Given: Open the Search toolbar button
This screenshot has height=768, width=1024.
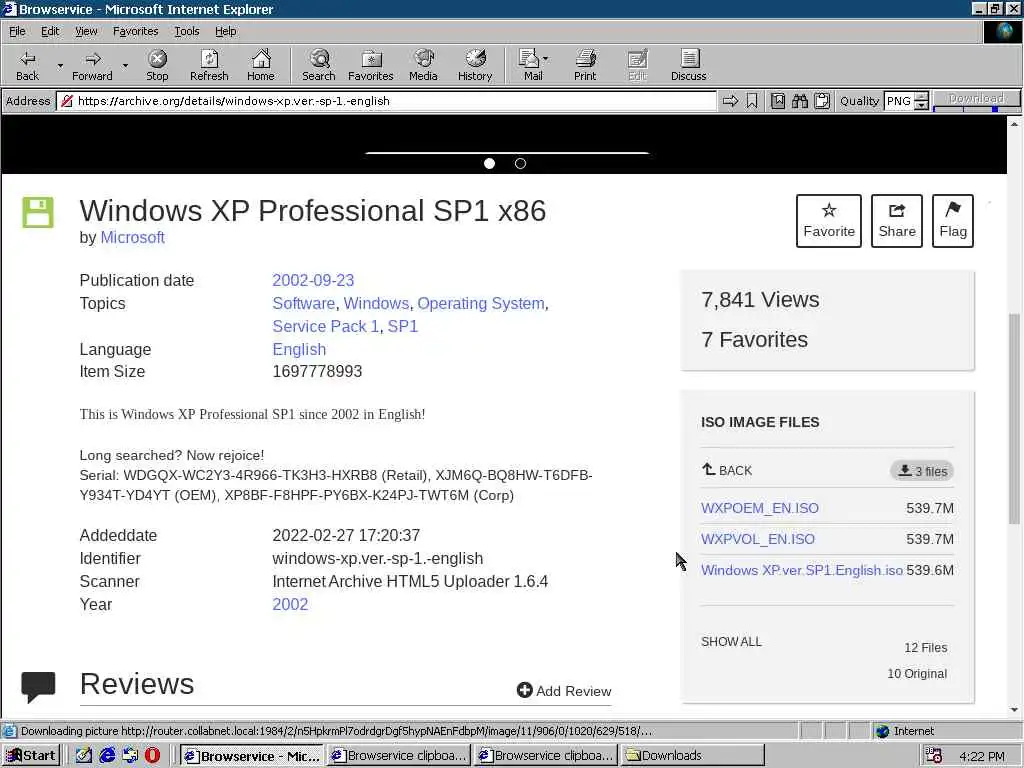Looking at the screenshot, I should pos(319,65).
